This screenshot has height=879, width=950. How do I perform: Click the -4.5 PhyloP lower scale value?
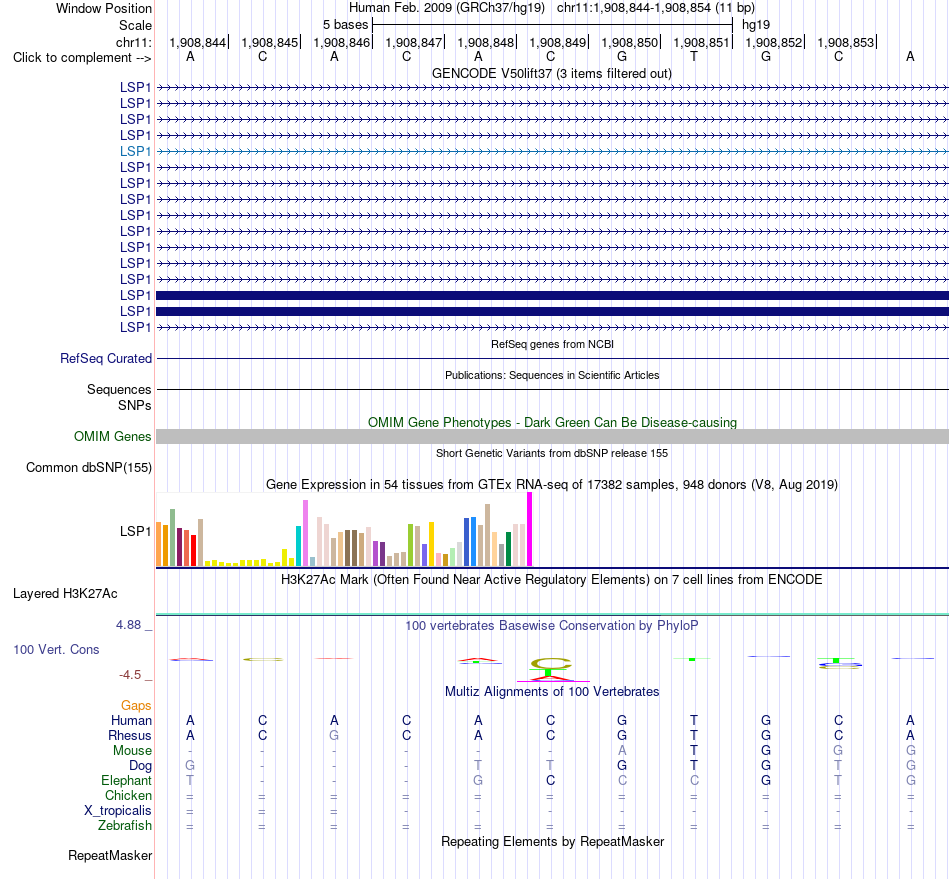tap(130, 675)
